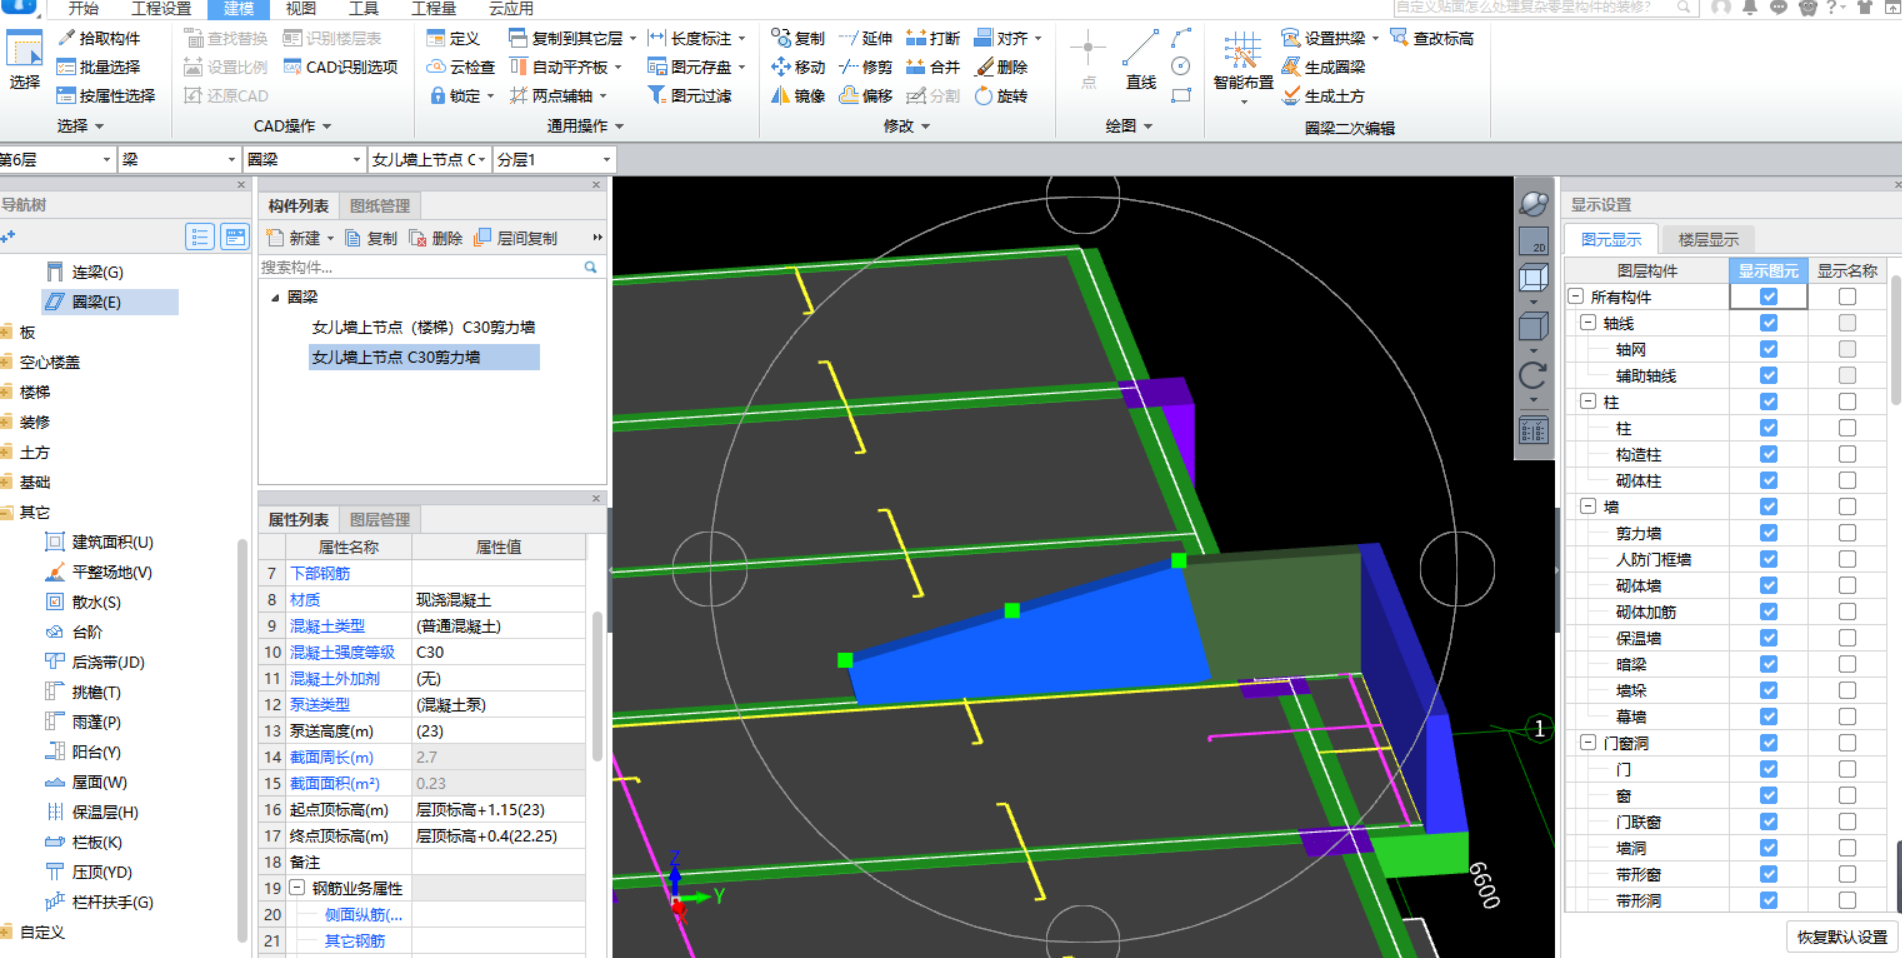Click 复制 in component list toolbar
The image size is (1902, 958).
click(x=371, y=238)
